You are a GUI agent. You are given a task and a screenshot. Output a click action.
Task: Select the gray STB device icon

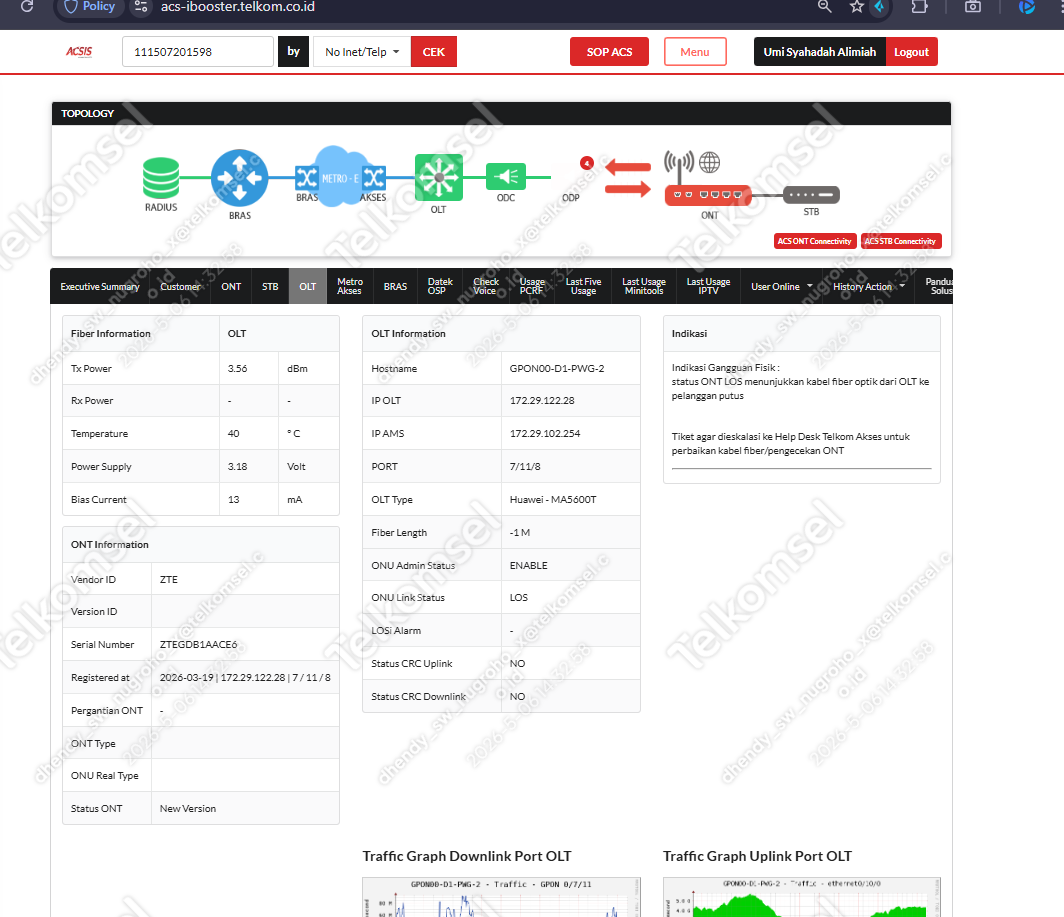[811, 195]
